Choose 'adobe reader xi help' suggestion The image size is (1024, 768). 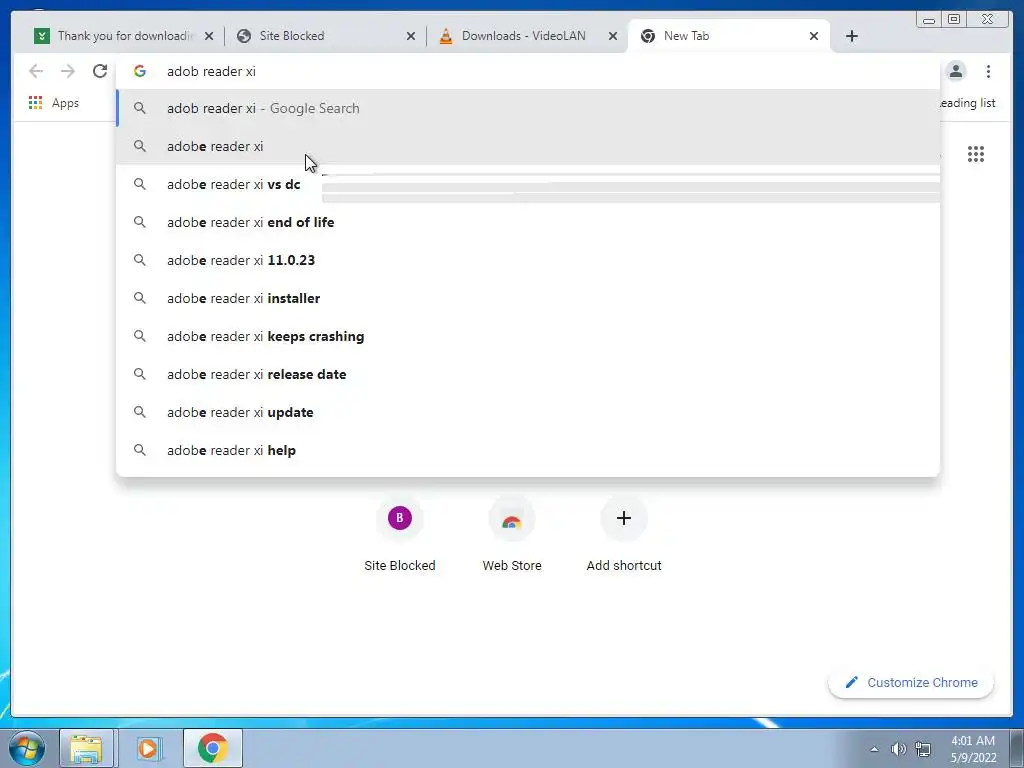pyautogui.click(x=528, y=451)
